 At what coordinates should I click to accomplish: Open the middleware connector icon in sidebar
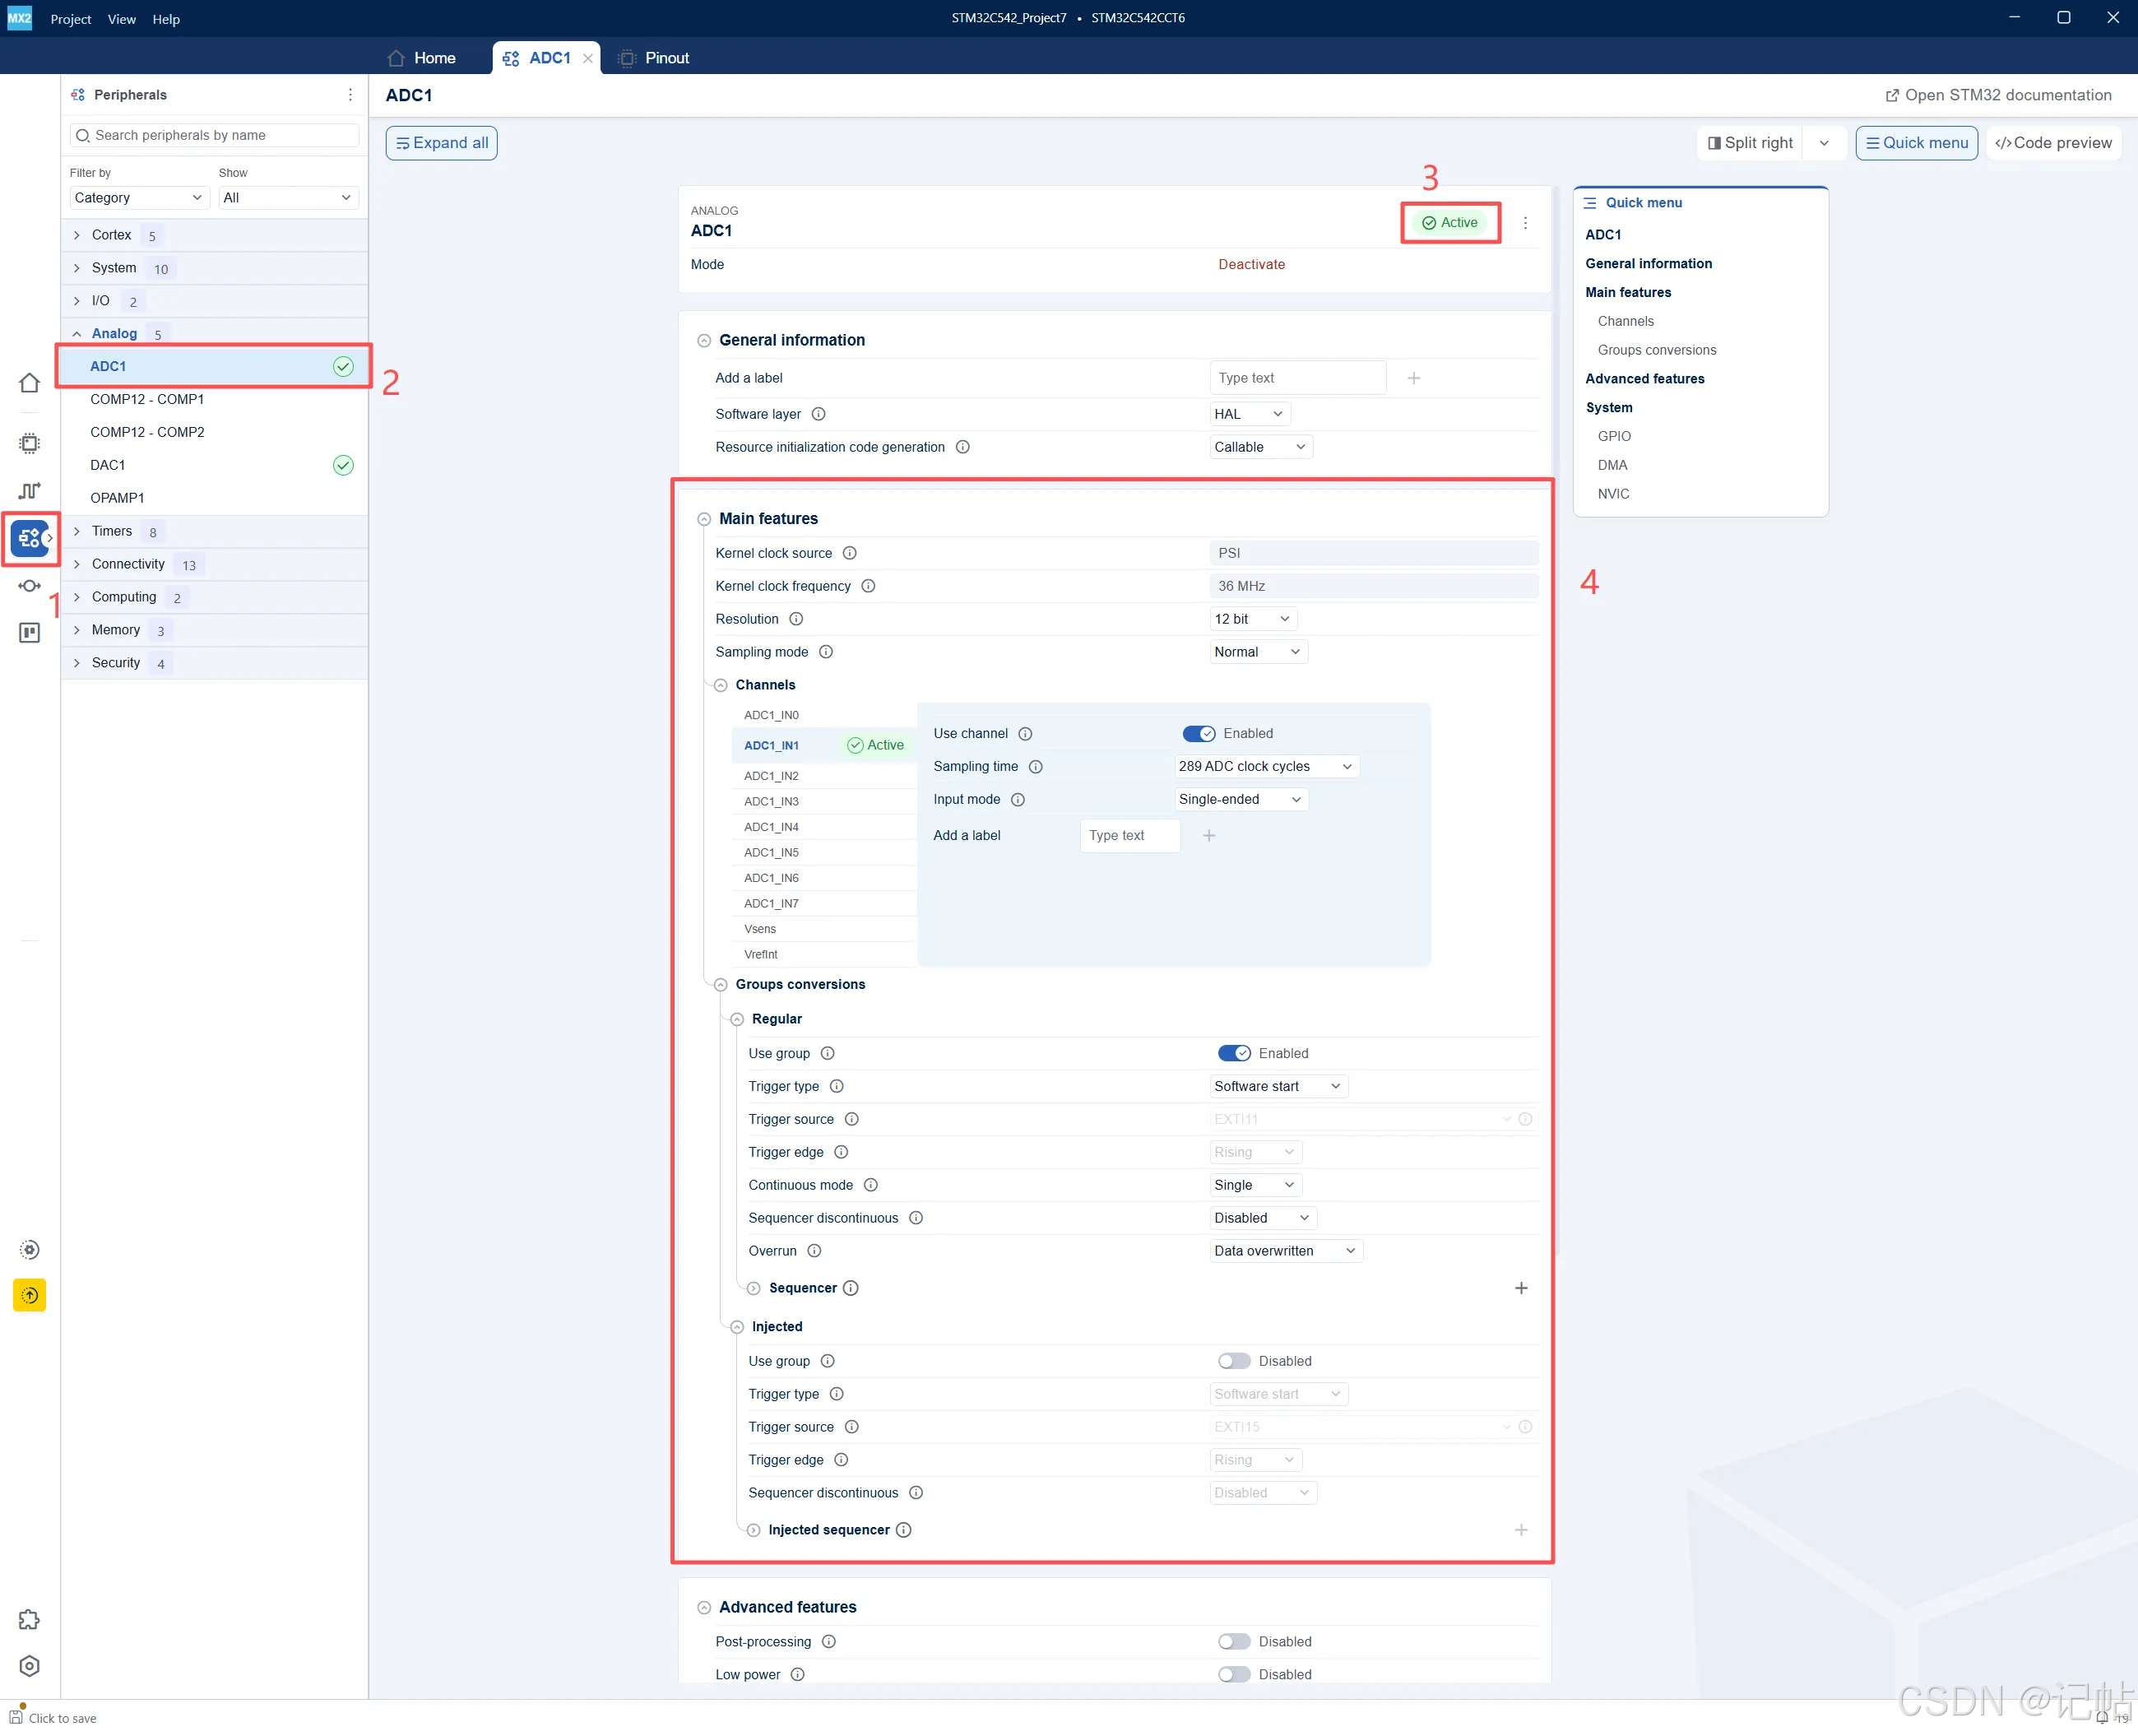(x=29, y=586)
